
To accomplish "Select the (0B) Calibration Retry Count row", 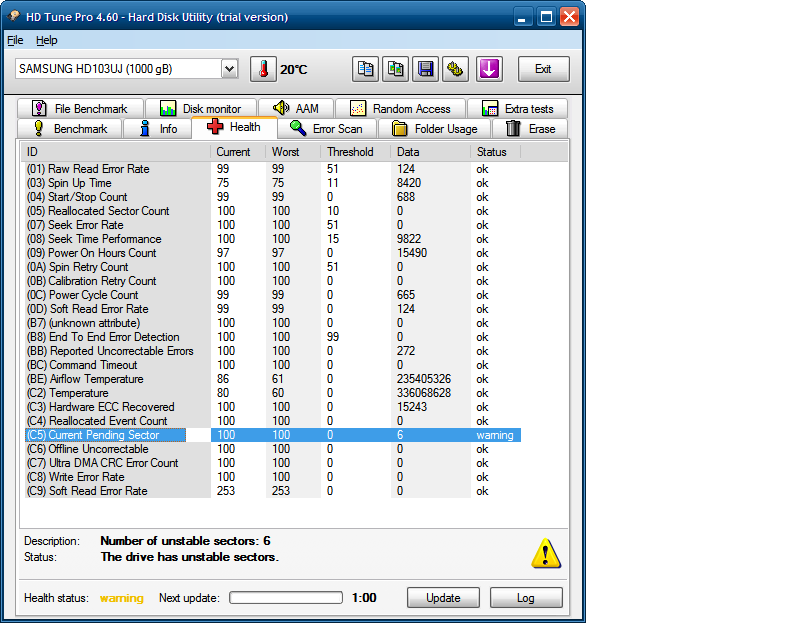I will (271, 281).
